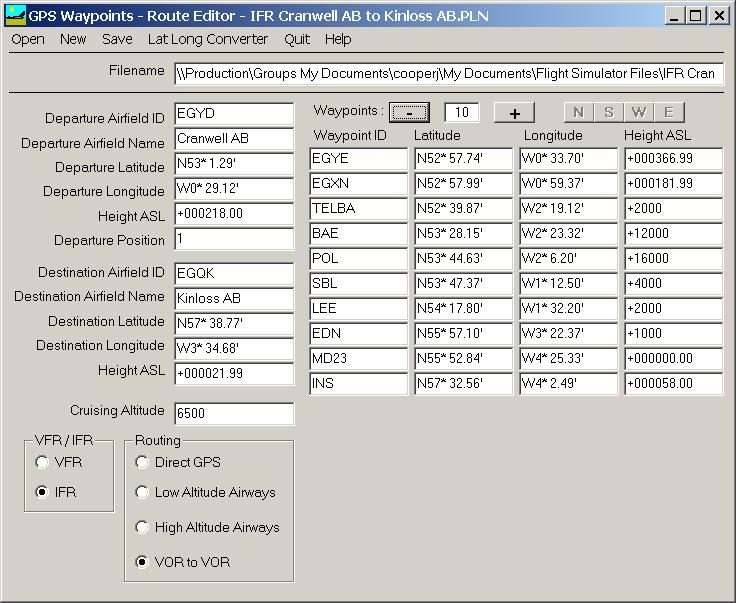The height and width of the screenshot is (603, 736).
Task: Select the IFR radio button
Action: coord(42,492)
